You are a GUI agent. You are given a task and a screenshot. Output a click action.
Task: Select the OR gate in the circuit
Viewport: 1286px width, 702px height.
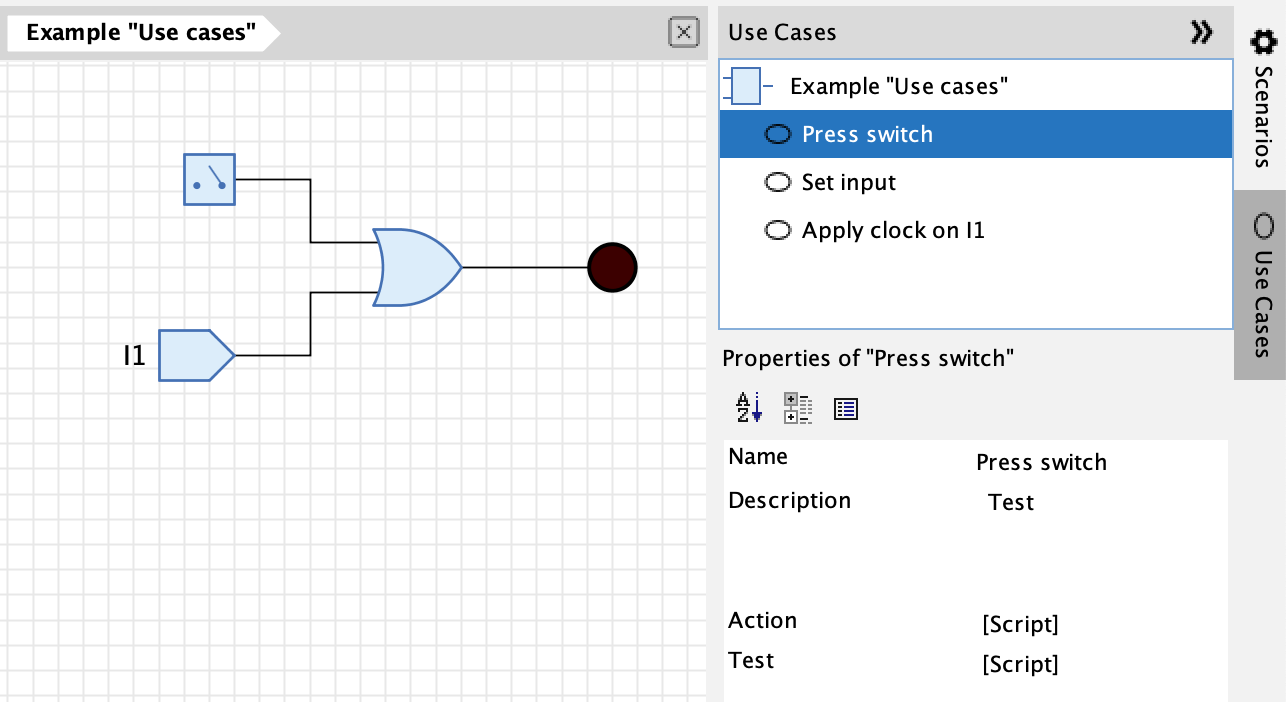(415, 267)
